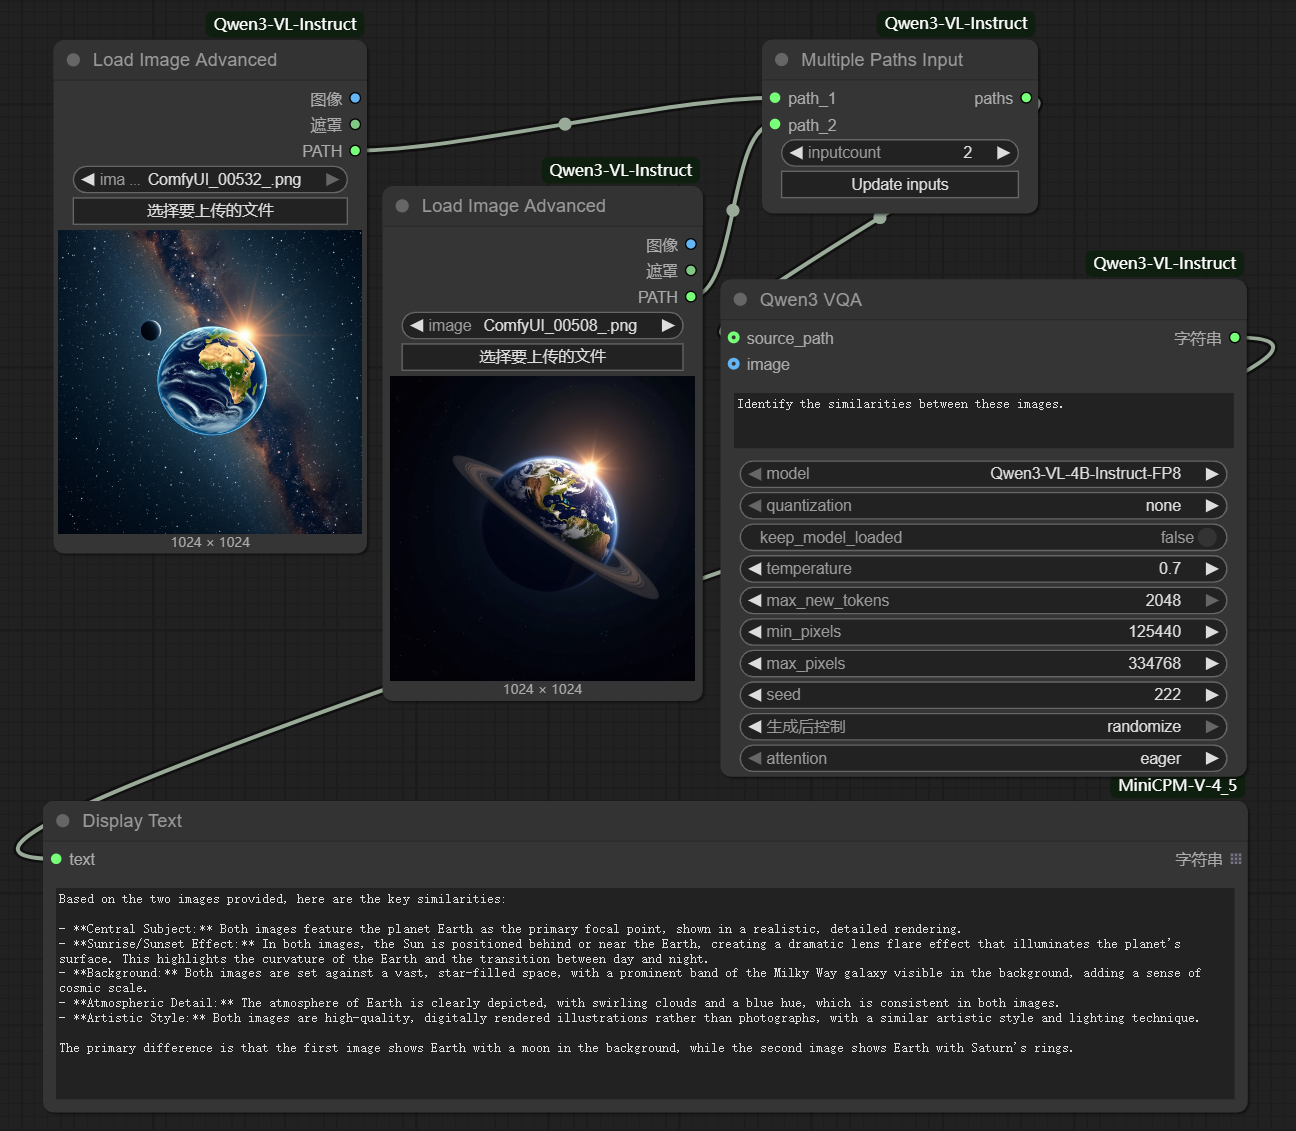Image resolution: width=1296 pixels, height=1131 pixels.
Task: Click the 字符串 grid output icon on Display Text
Action: 1236,859
